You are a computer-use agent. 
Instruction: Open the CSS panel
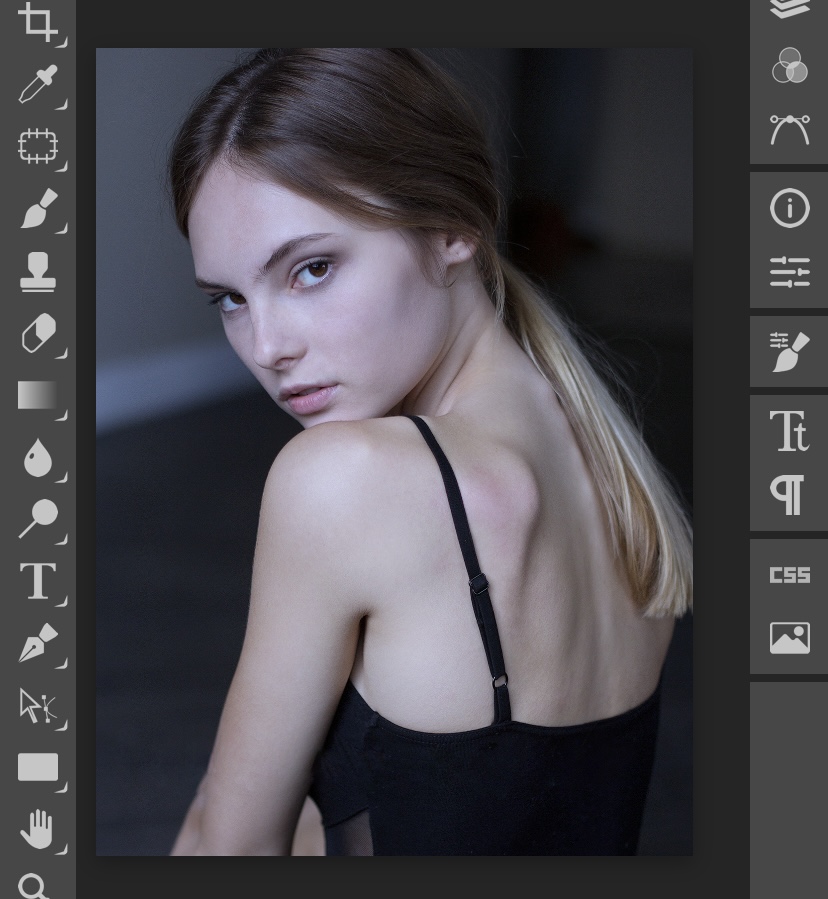pos(790,574)
